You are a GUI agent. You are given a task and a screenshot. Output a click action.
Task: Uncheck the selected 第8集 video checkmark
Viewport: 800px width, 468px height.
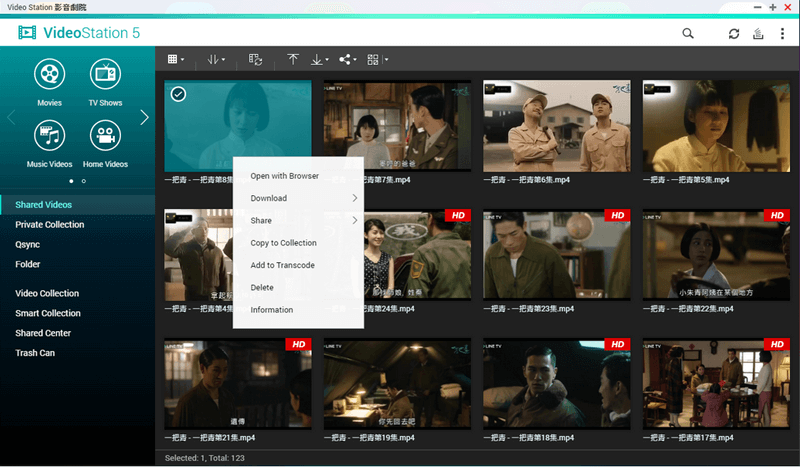tap(178, 94)
